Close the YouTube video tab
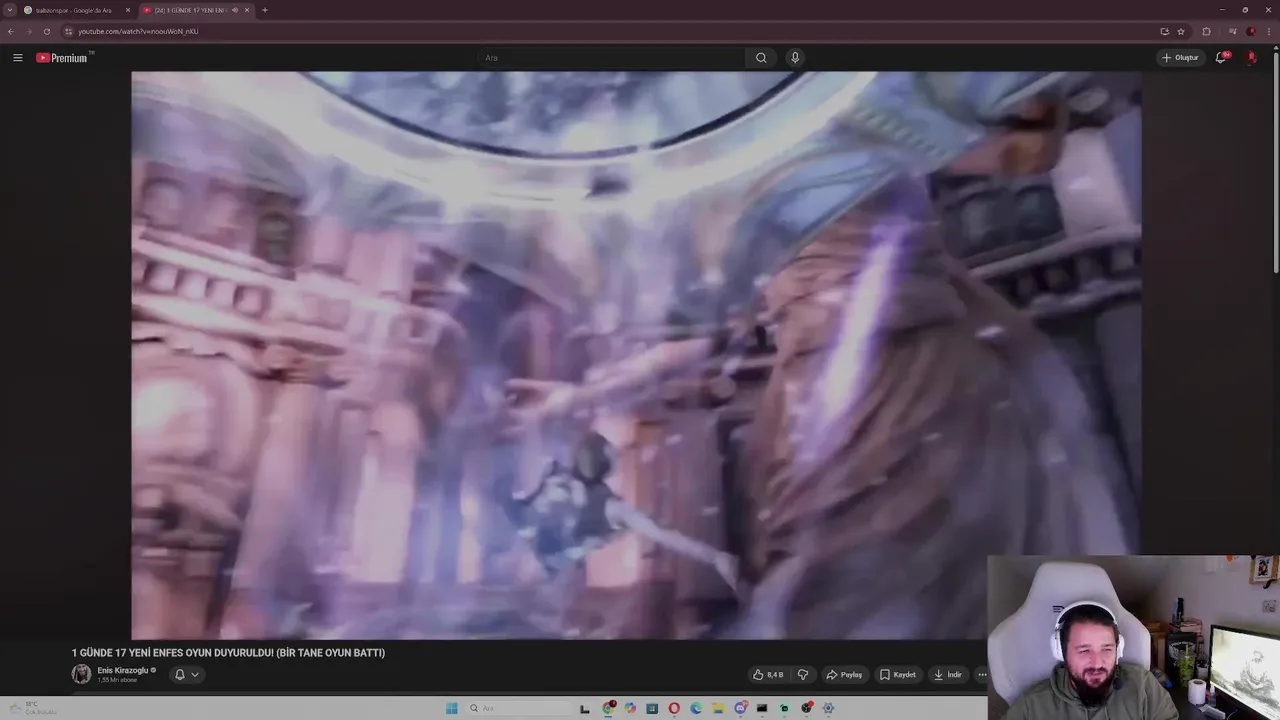Screen dimensions: 1280x720 coord(247,10)
